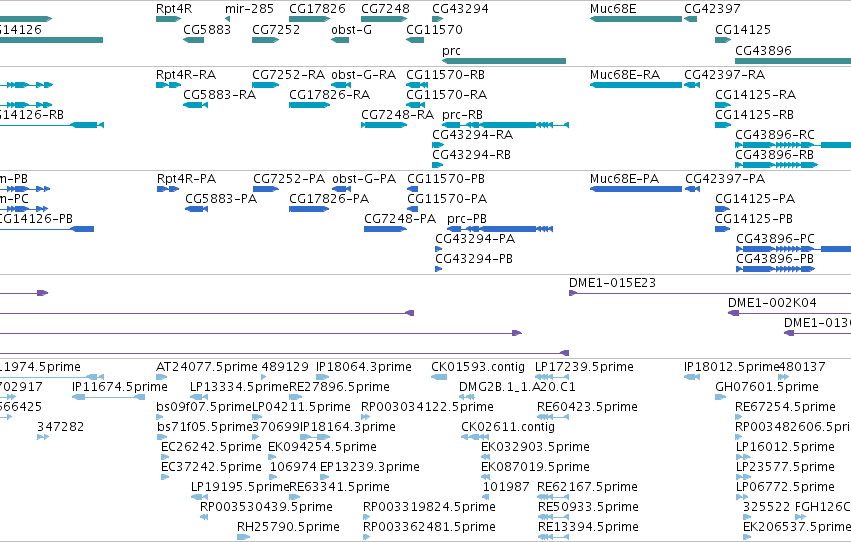Image resolution: width=851 pixels, height=542 pixels.
Task: Open the DME1-002K04 BAC label
Action: click(x=772, y=303)
